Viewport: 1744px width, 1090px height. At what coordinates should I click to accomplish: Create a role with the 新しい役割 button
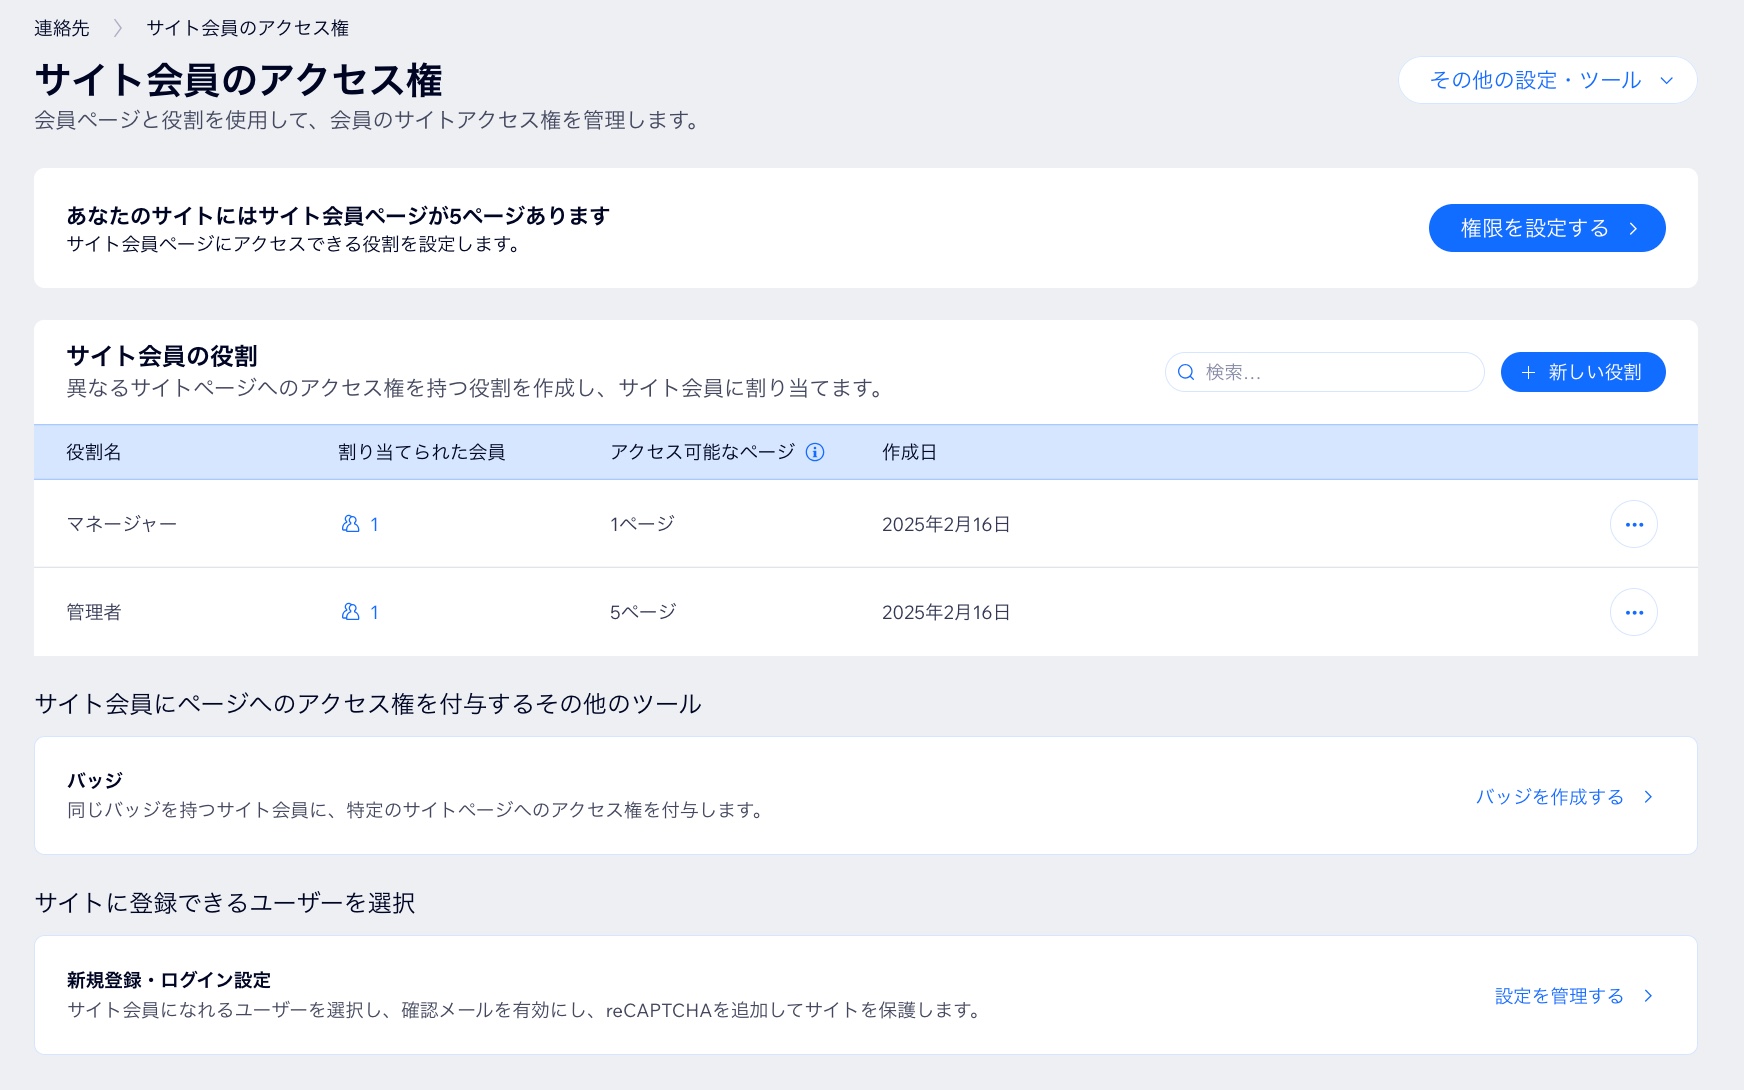point(1582,371)
